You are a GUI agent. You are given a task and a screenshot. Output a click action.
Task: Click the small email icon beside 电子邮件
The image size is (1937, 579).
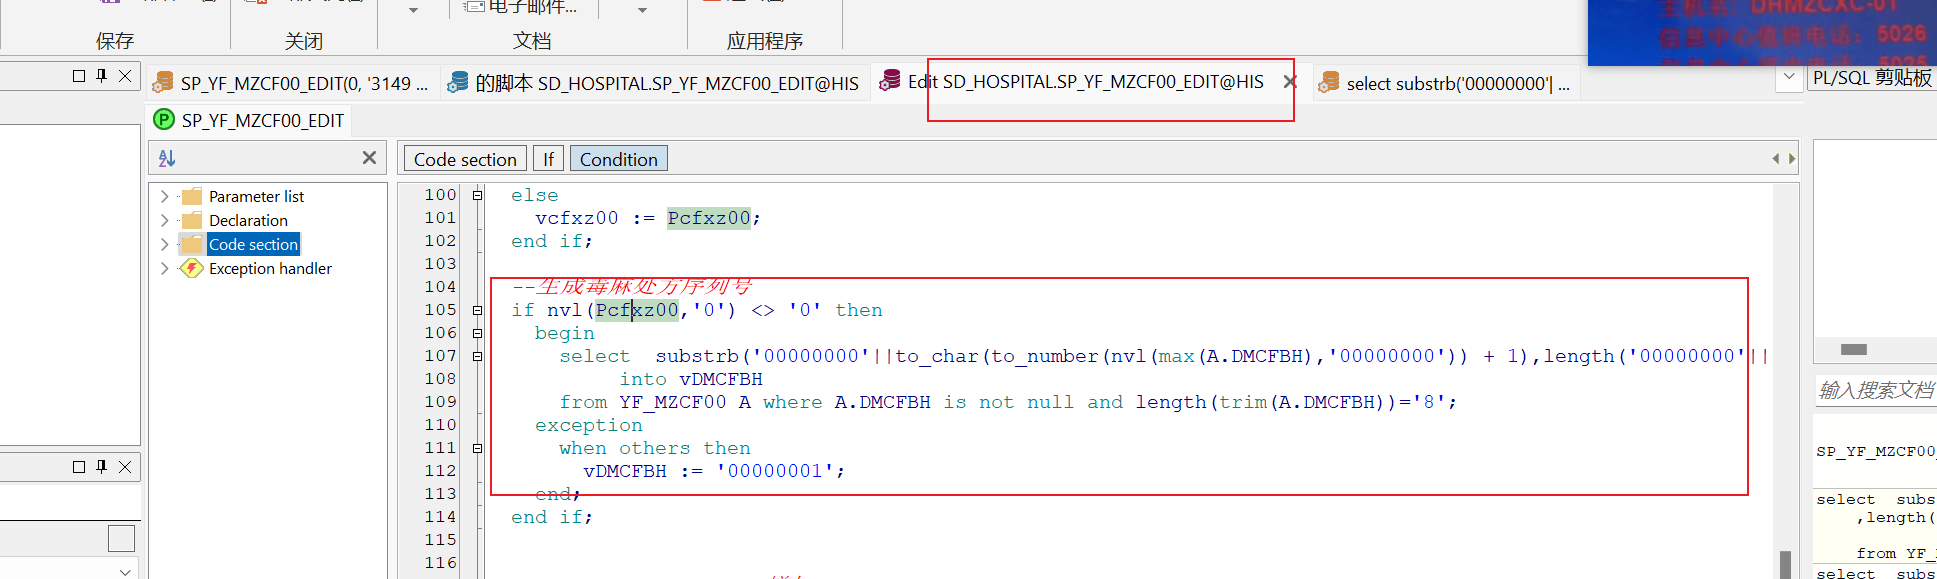(x=474, y=7)
